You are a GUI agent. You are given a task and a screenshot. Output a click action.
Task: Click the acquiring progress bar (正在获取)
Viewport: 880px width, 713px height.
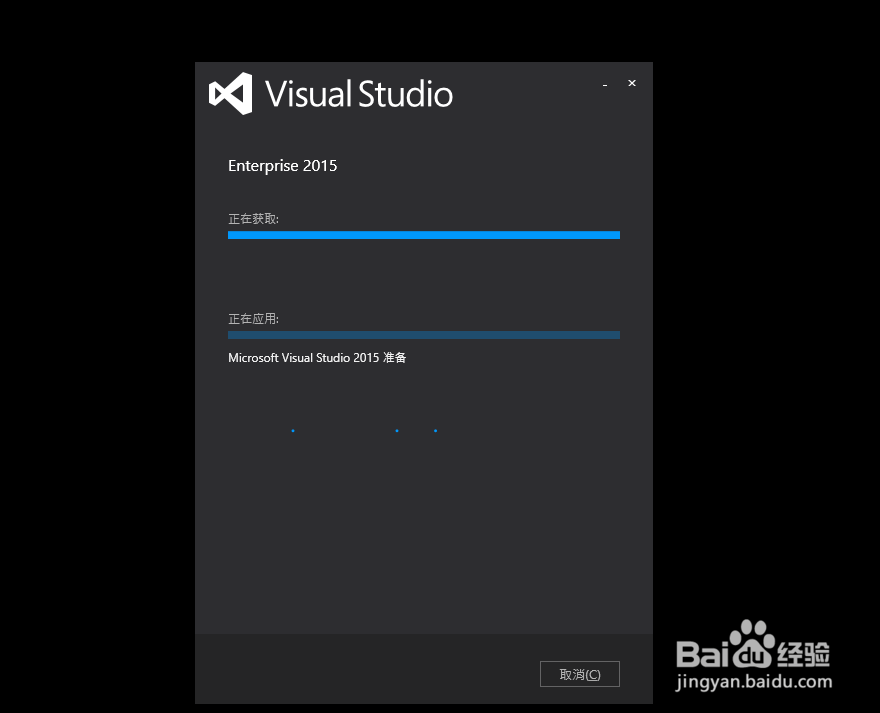(x=424, y=235)
